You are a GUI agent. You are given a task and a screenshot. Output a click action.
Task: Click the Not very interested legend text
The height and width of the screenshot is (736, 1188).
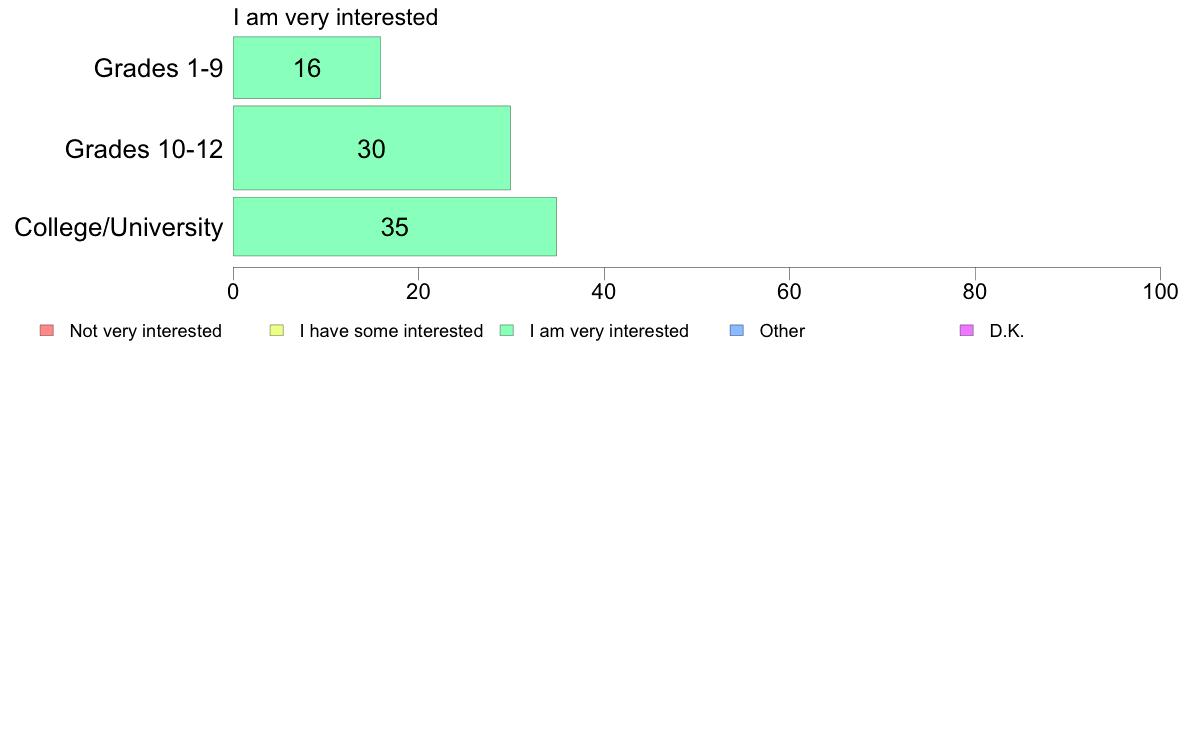coord(145,331)
